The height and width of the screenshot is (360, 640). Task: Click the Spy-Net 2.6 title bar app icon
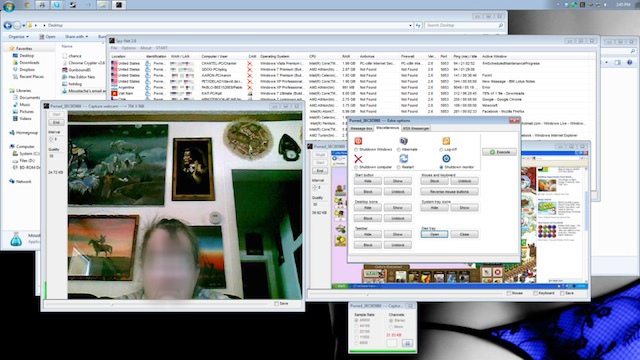pyautogui.click(x=111, y=41)
